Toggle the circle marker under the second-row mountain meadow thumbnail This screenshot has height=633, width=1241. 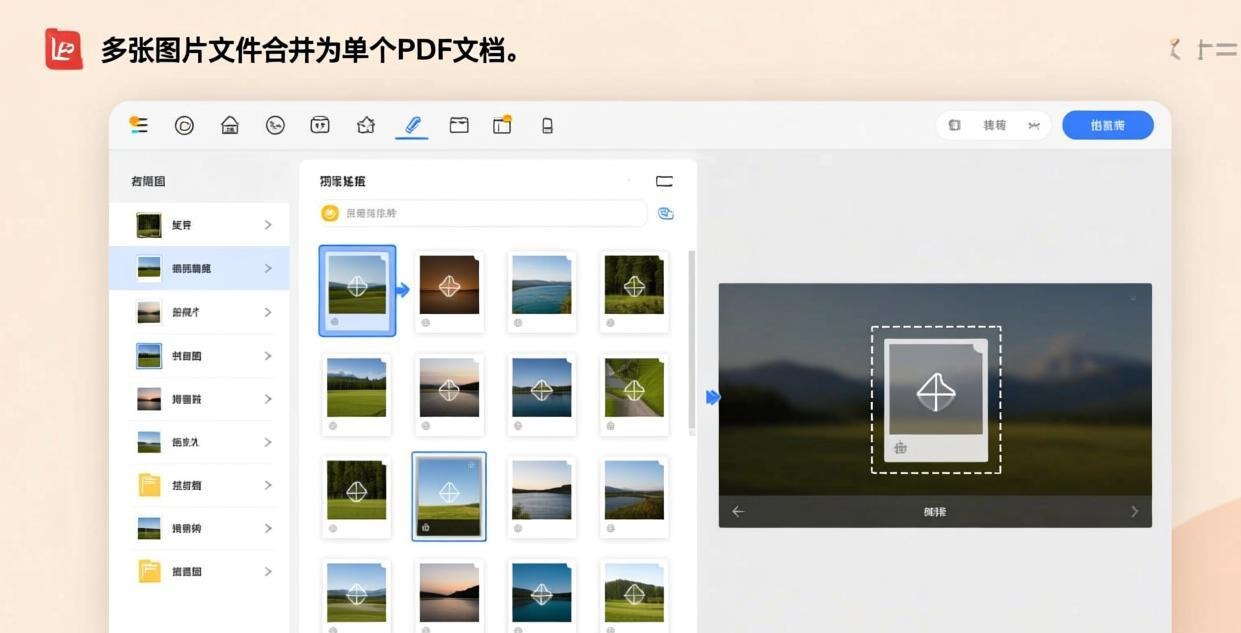coord(333,426)
